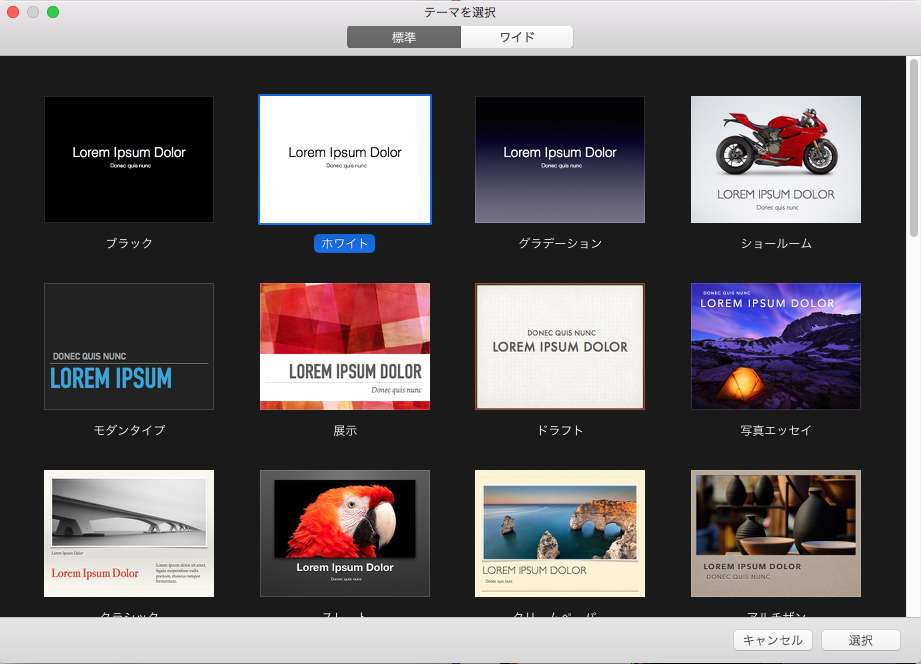The width and height of the screenshot is (921, 664).
Task: Choose the クラシック theme with bridge photo
Action: point(129,533)
